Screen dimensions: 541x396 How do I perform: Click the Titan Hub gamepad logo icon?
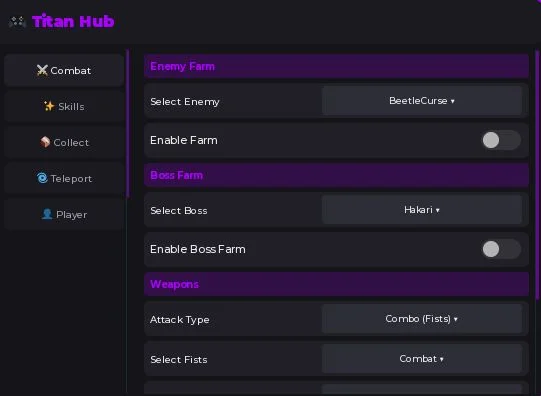[18, 22]
